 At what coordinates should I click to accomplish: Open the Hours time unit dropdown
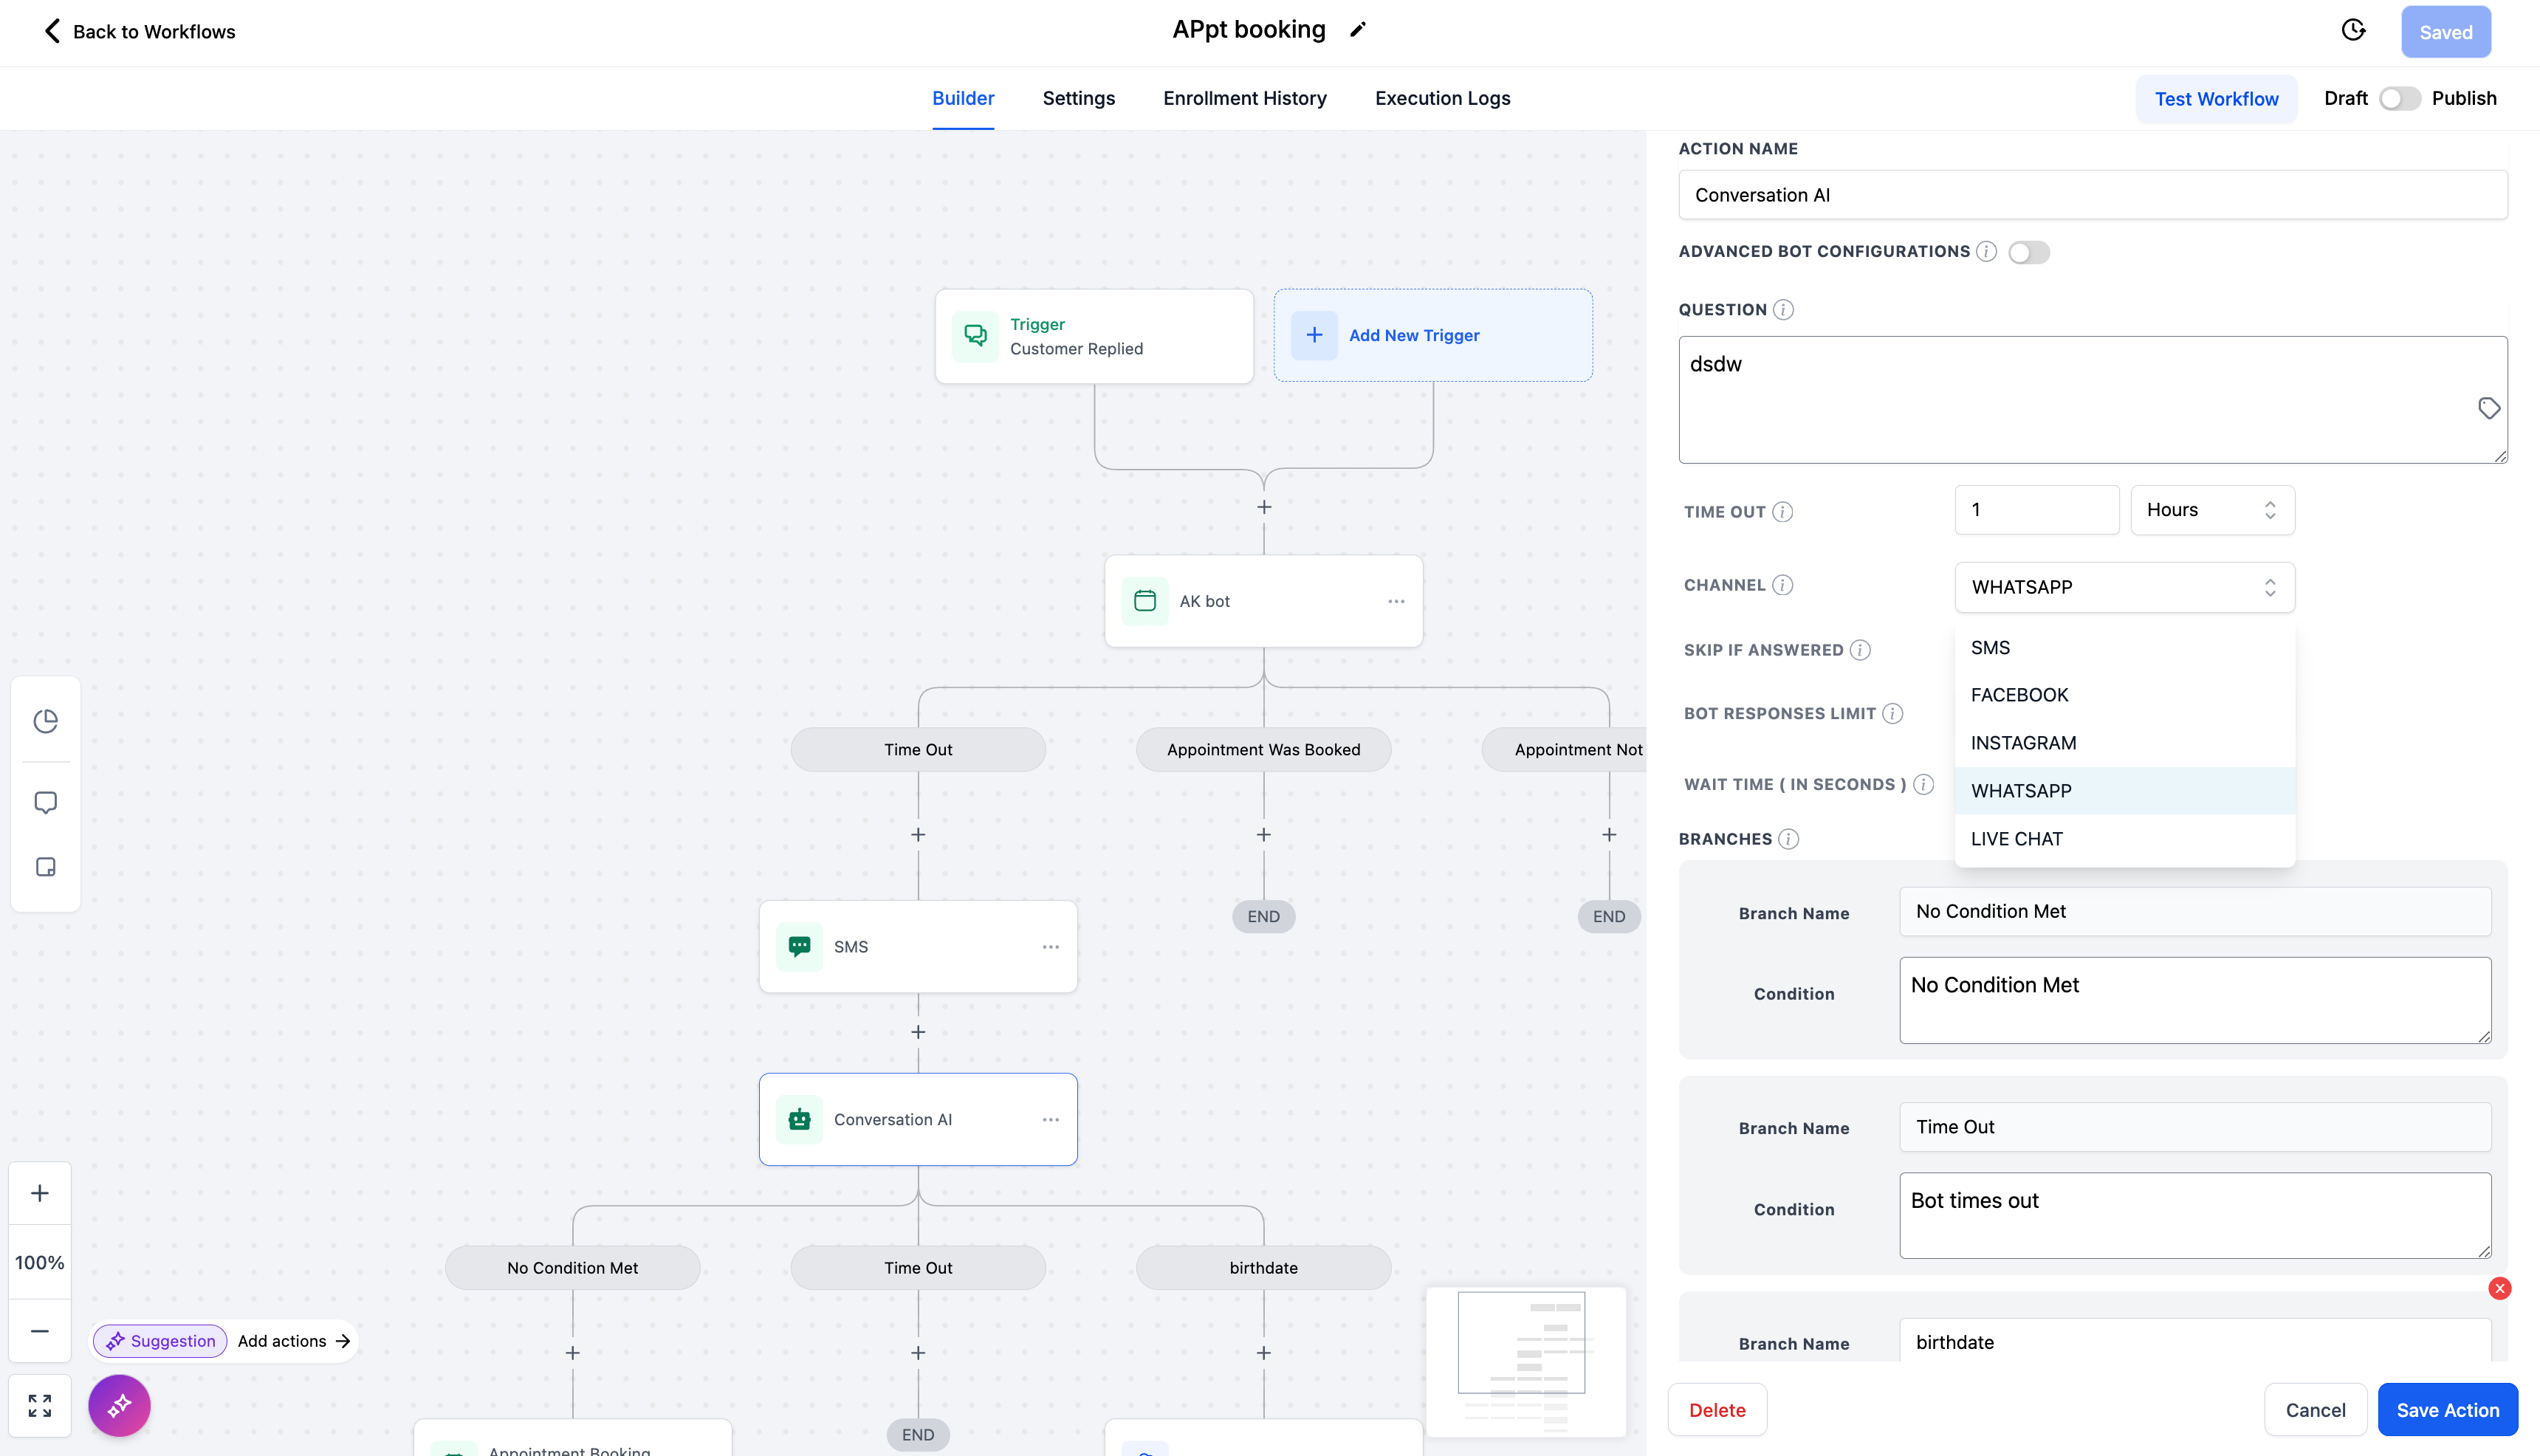[2211, 510]
